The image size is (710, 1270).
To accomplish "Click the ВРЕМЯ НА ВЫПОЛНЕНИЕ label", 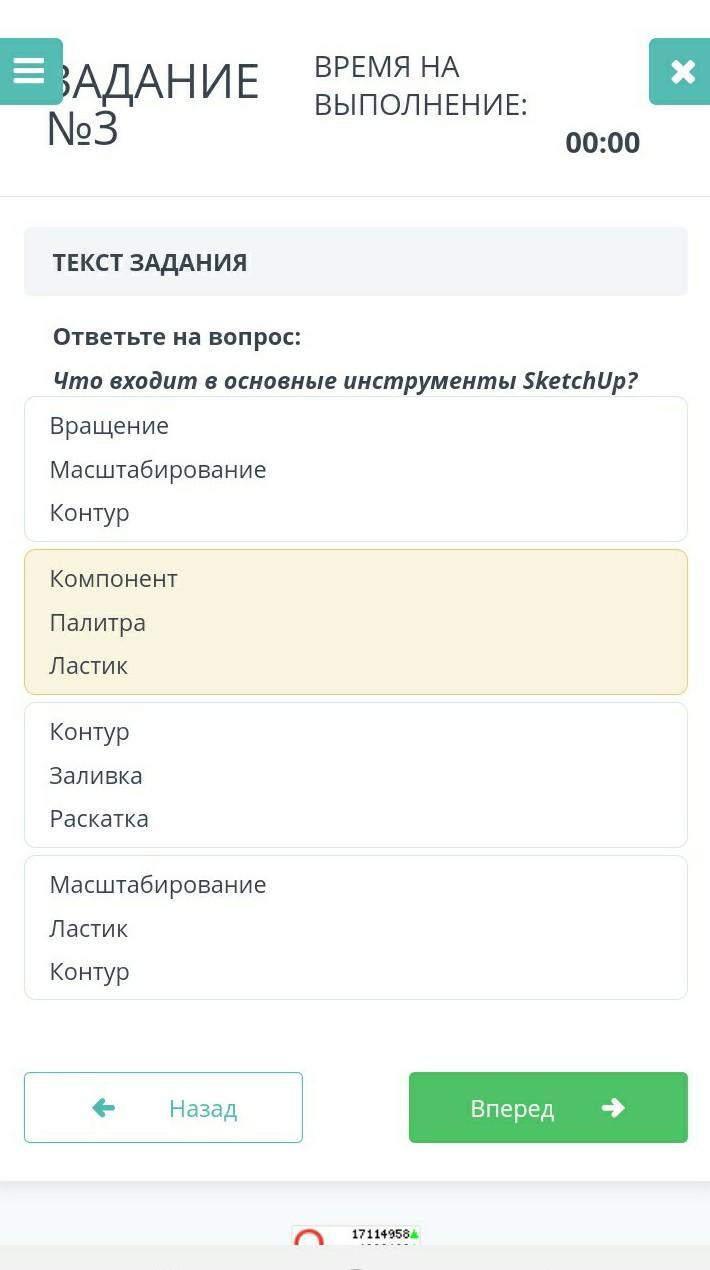I will click(x=421, y=85).
